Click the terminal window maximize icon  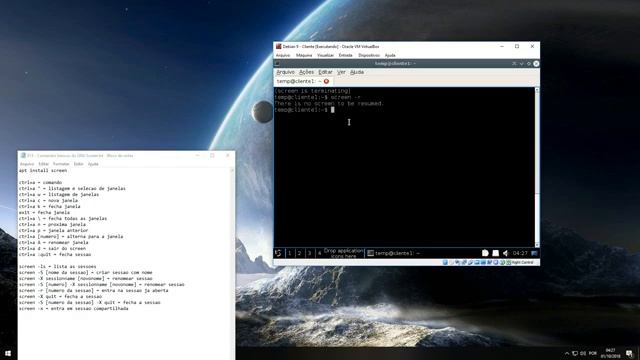point(529,64)
